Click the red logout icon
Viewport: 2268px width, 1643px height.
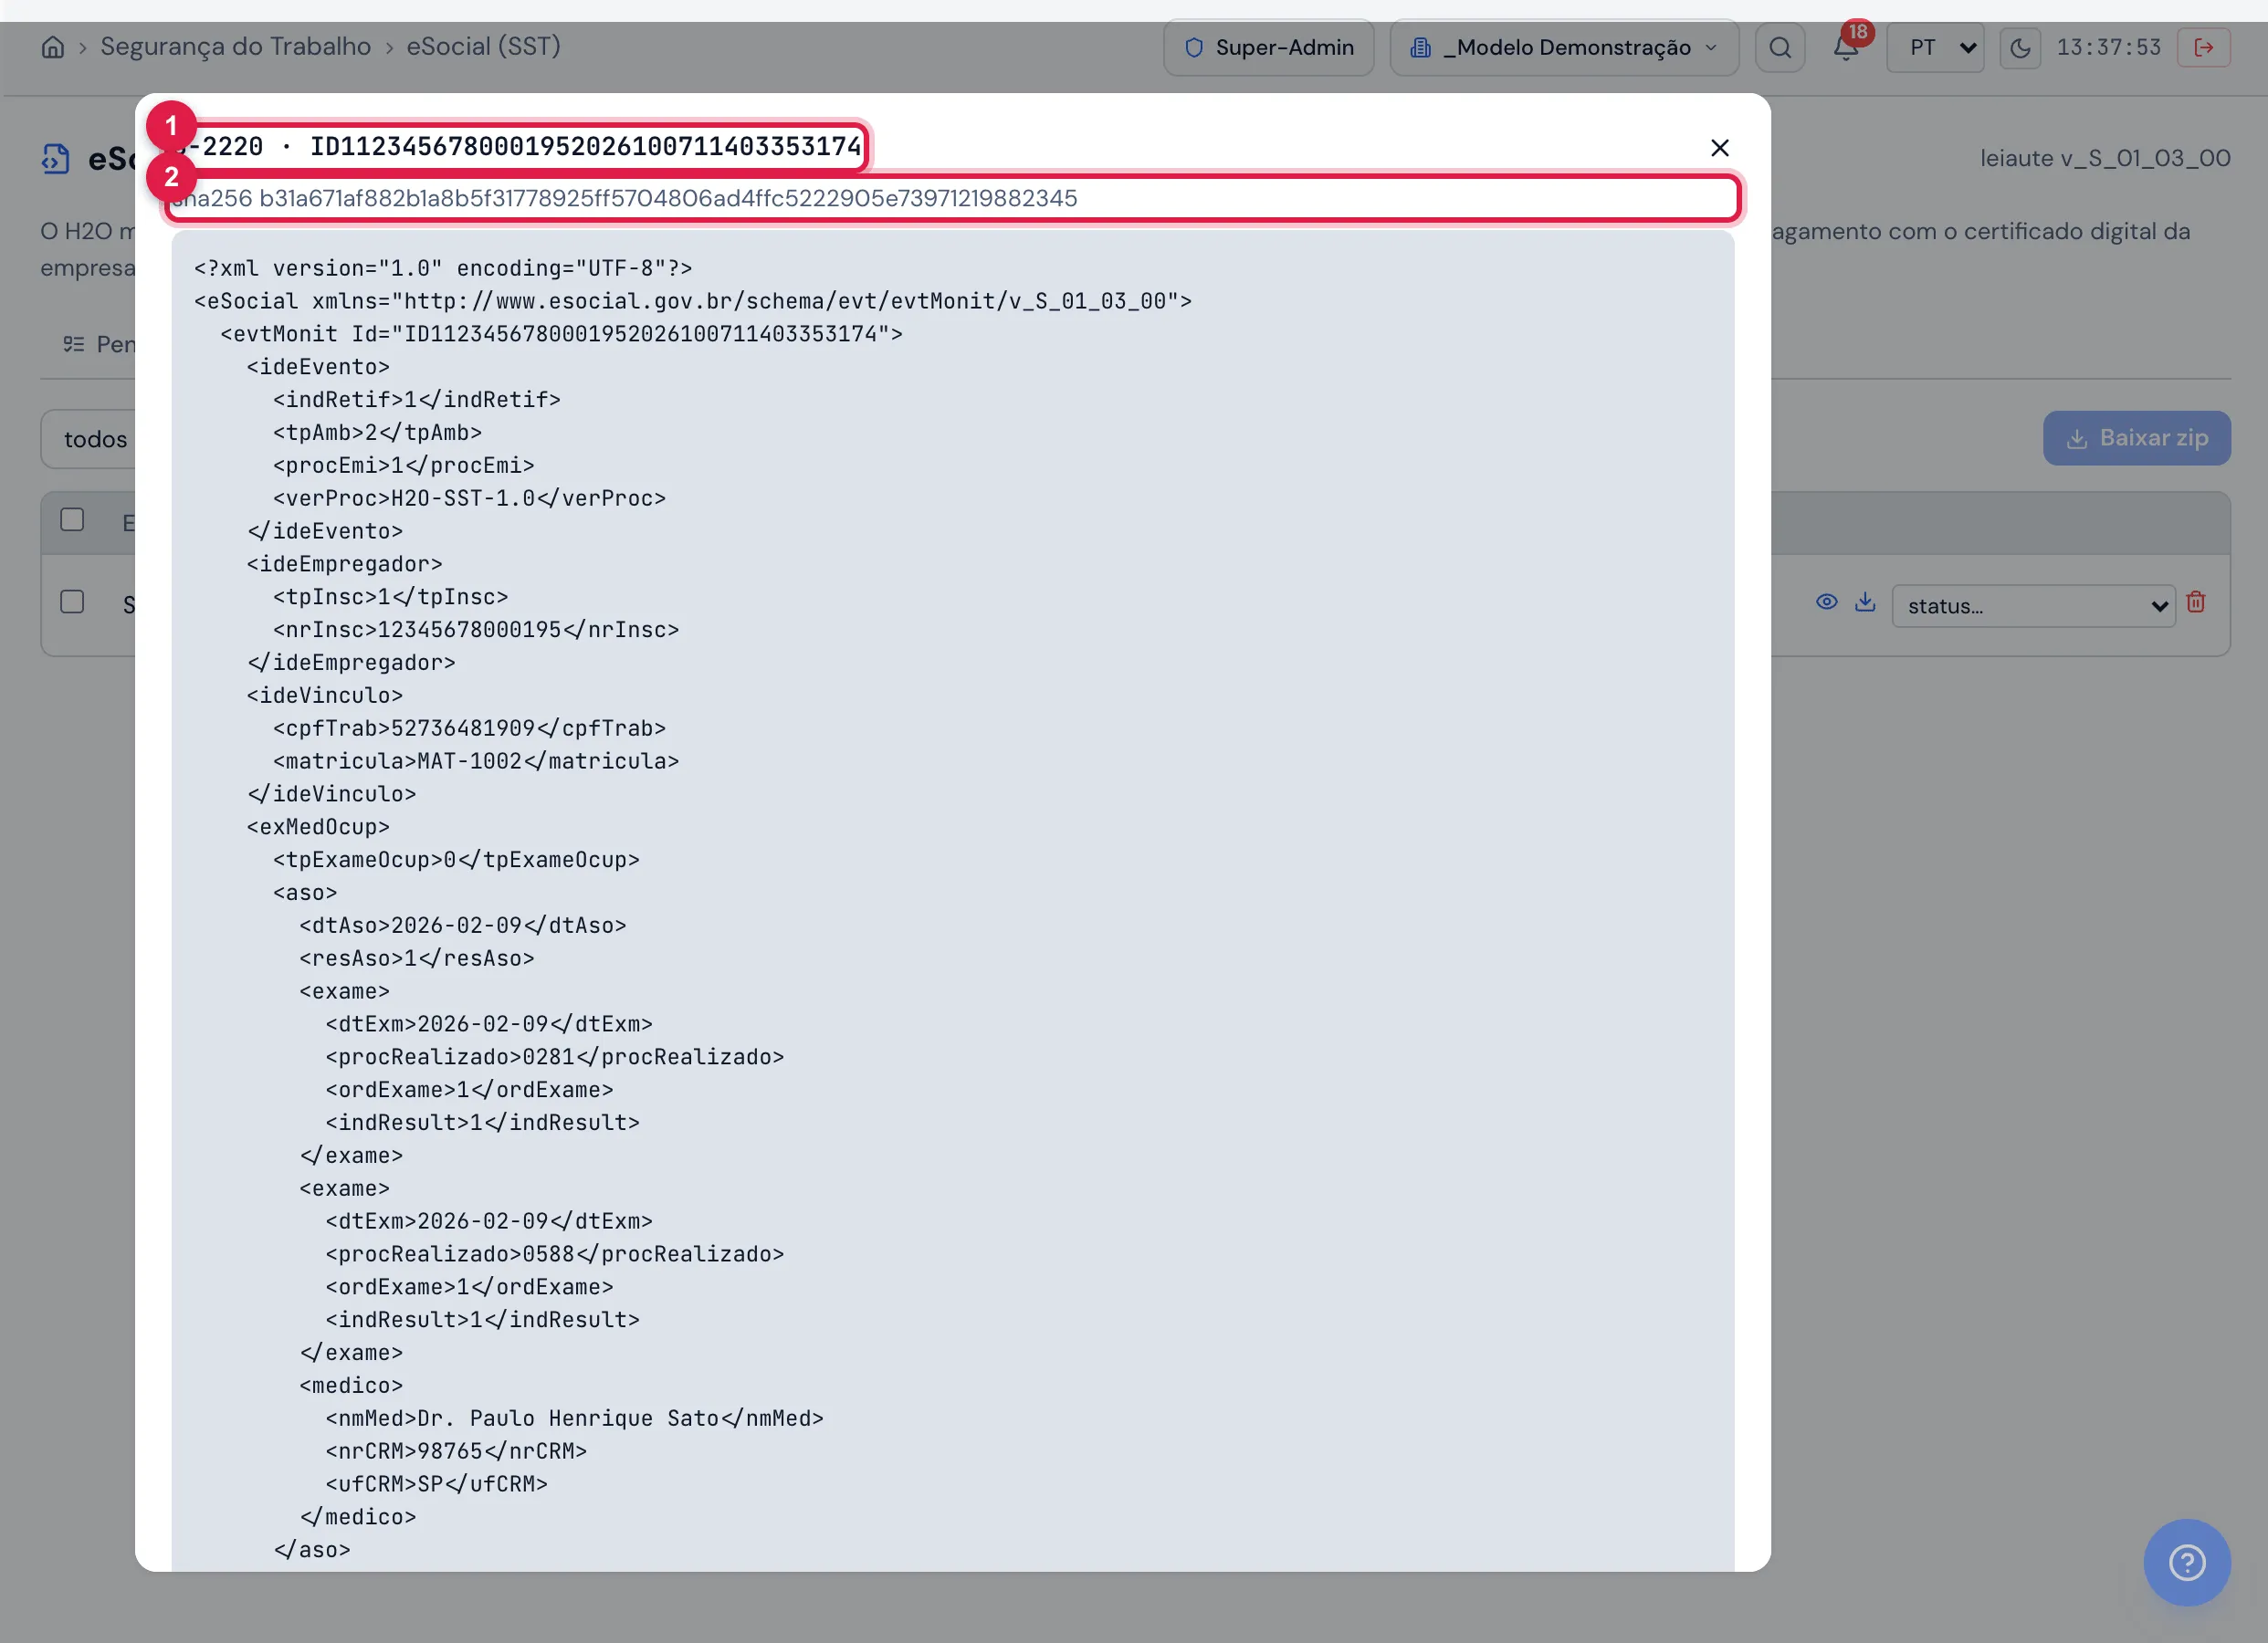pos(2203,47)
